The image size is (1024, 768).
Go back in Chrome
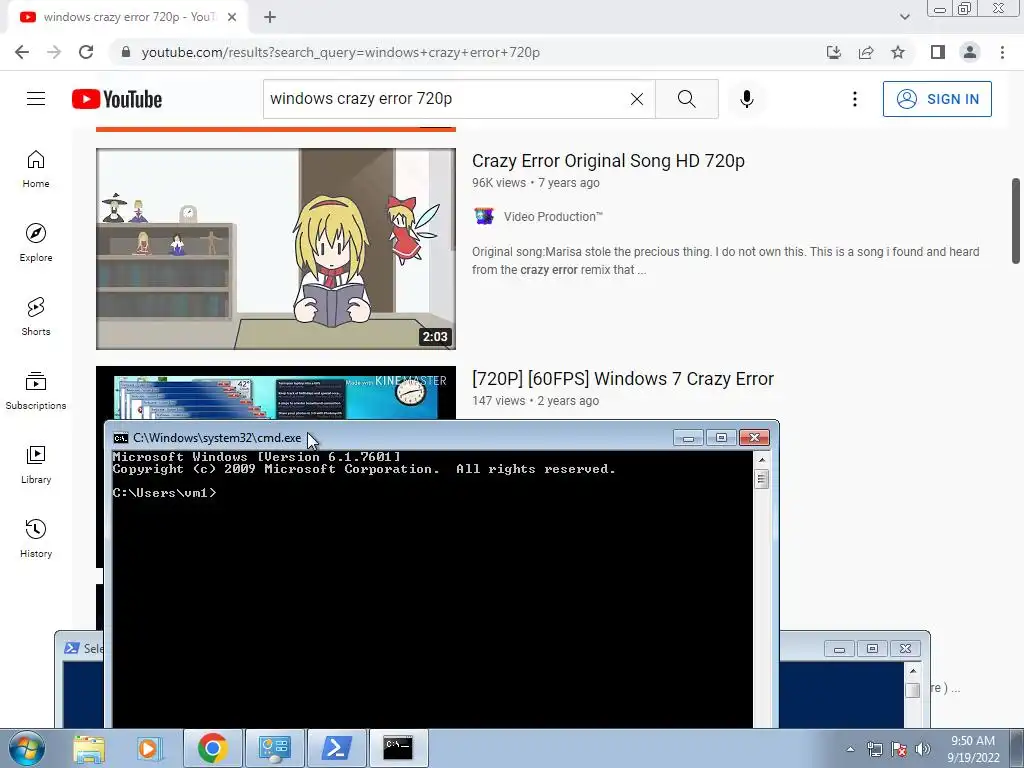pyautogui.click(x=22, y=52)
